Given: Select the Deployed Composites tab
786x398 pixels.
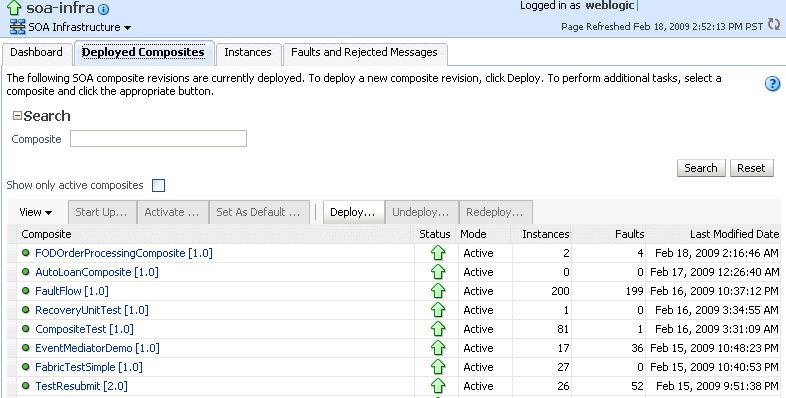Looking at the screenshot, I should tap(143, 52).
